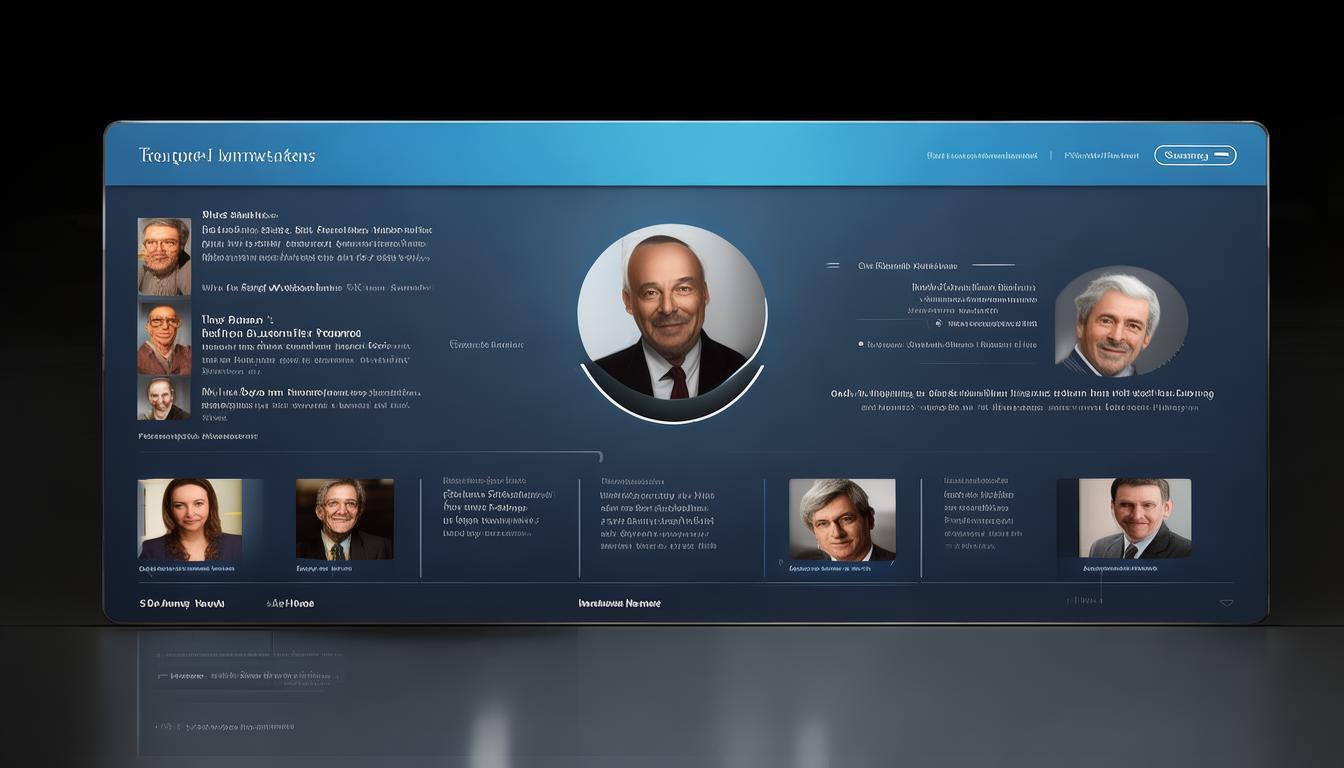Open the outlined pill dropdown in the header
Screen dimensions: 1344x768
coord(1195,155)
